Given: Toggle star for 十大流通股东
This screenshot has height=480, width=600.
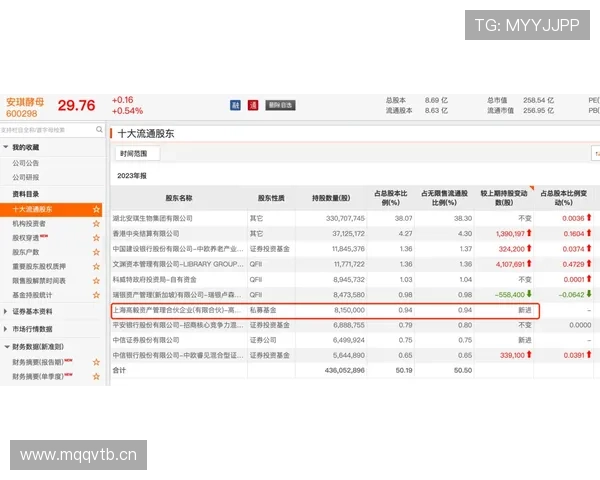Looking at the screenshot, I should click(96, 209).
